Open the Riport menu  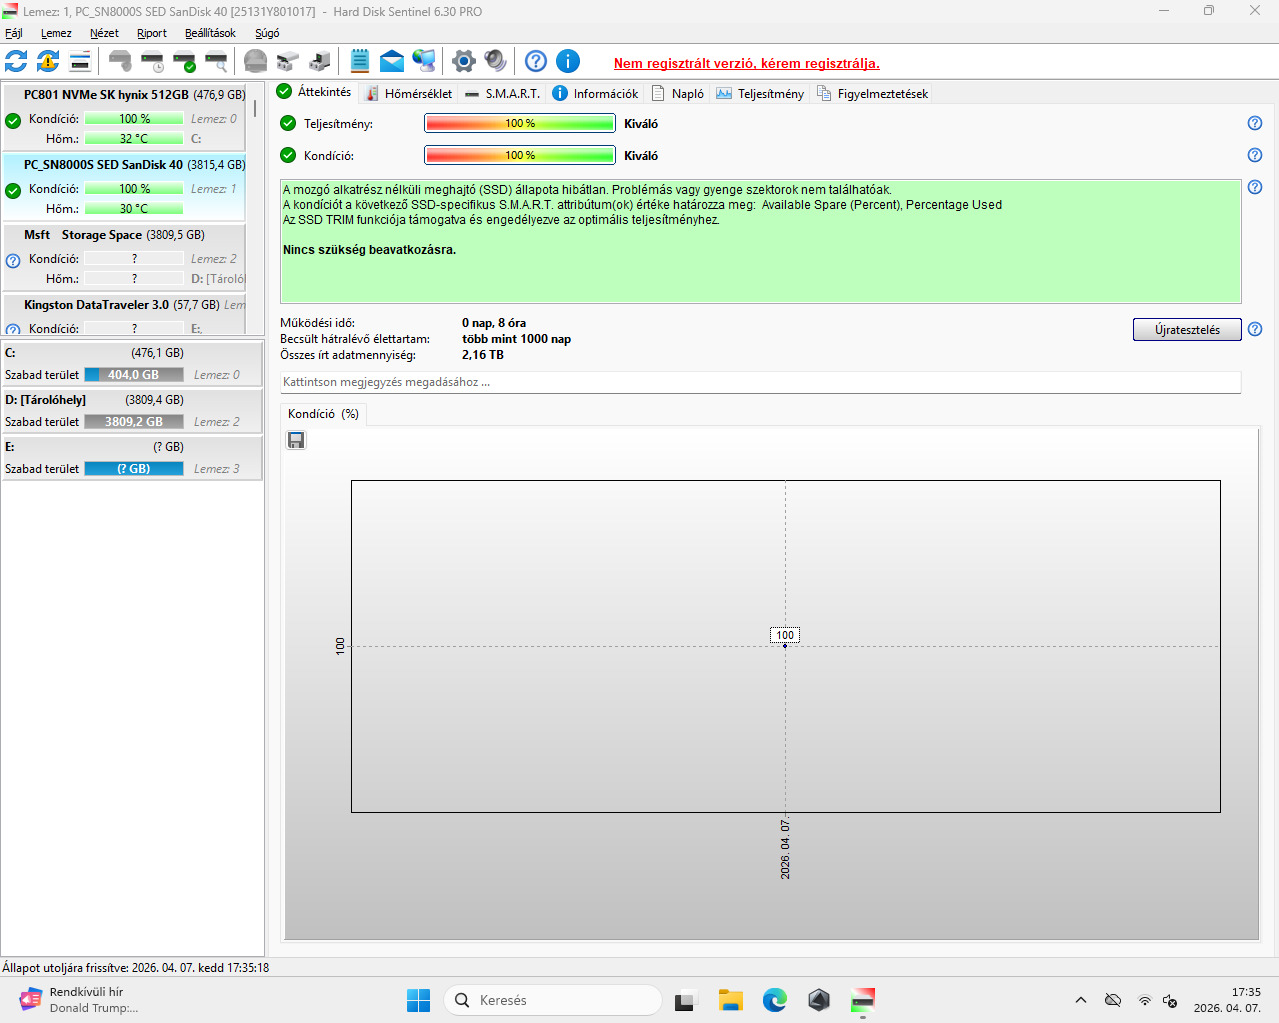coord(152,33)
